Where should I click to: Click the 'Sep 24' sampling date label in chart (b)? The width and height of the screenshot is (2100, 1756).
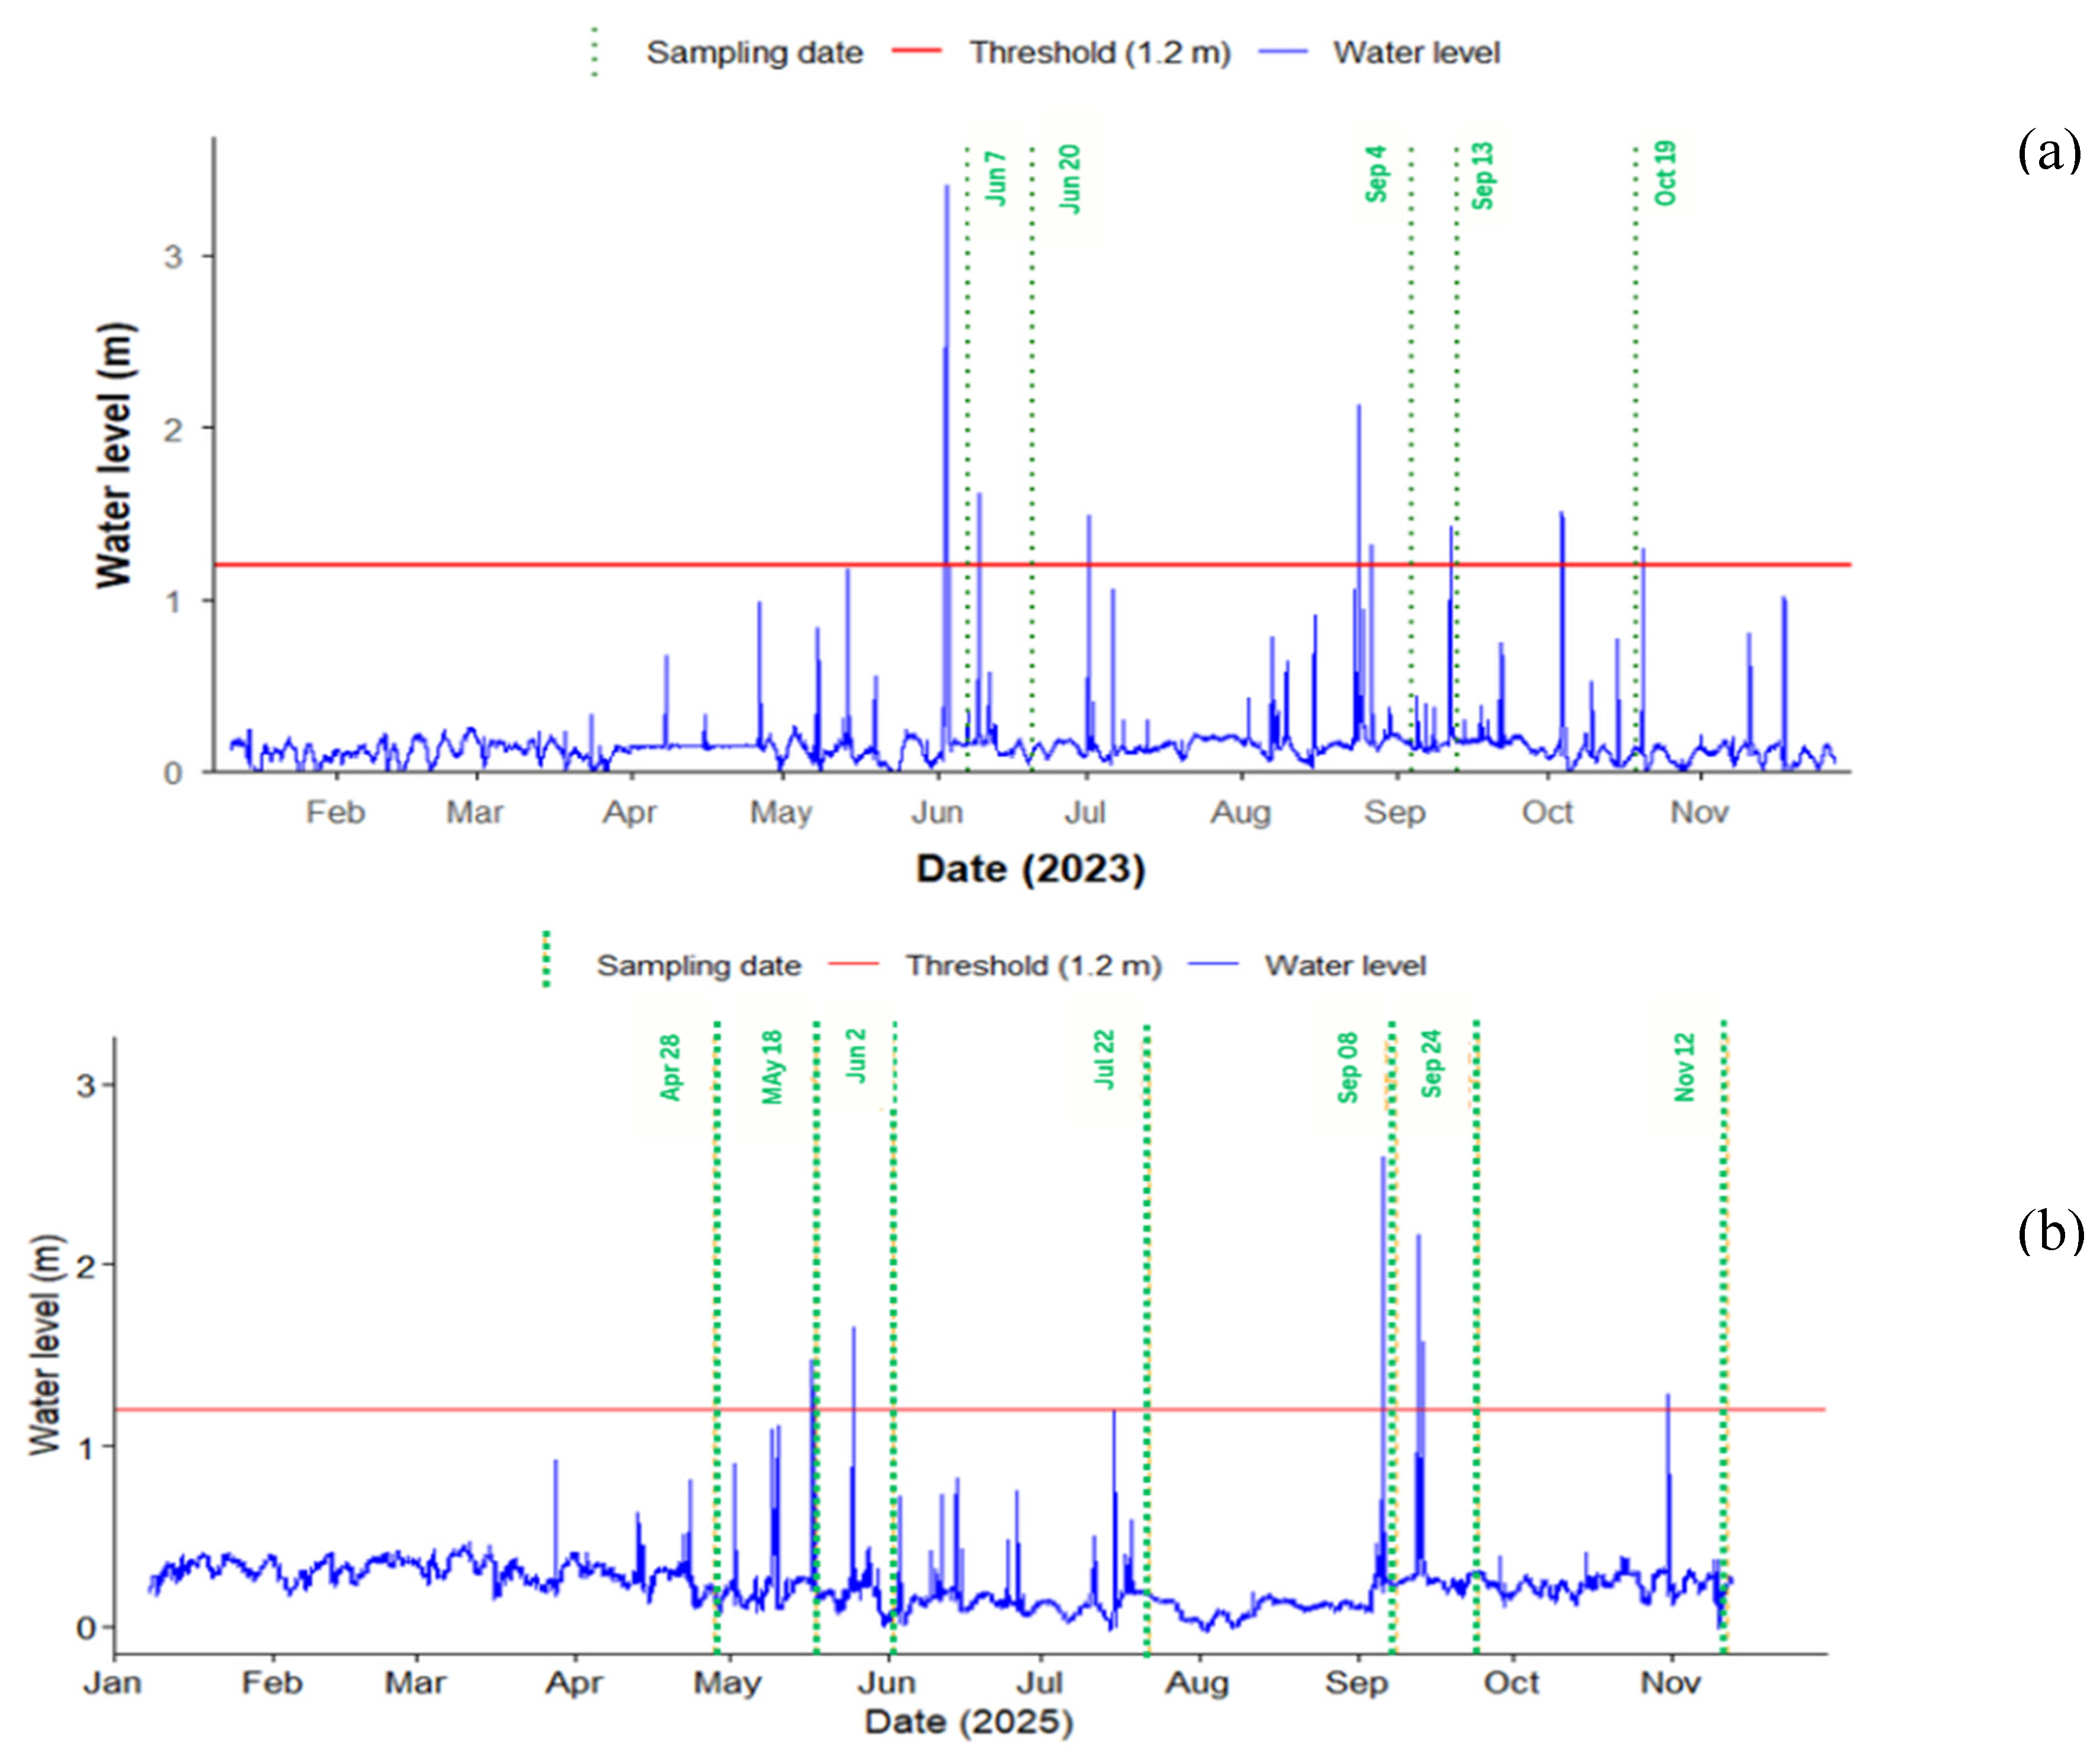[x=1432, y=1063]
